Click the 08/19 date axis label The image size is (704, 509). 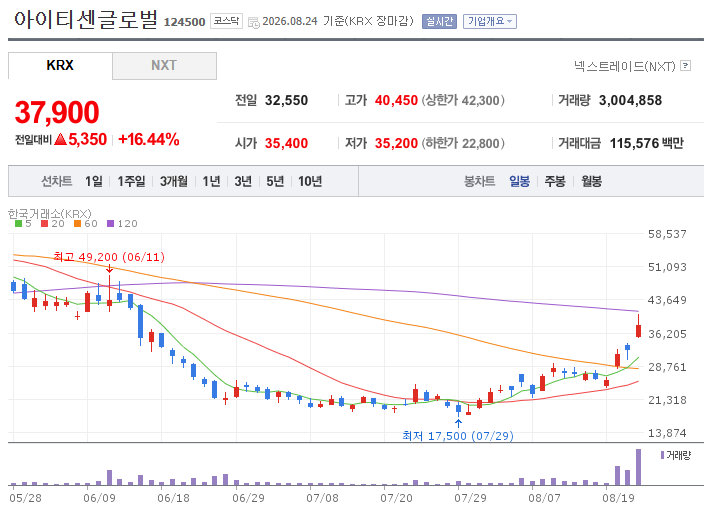tap(618, 498)
